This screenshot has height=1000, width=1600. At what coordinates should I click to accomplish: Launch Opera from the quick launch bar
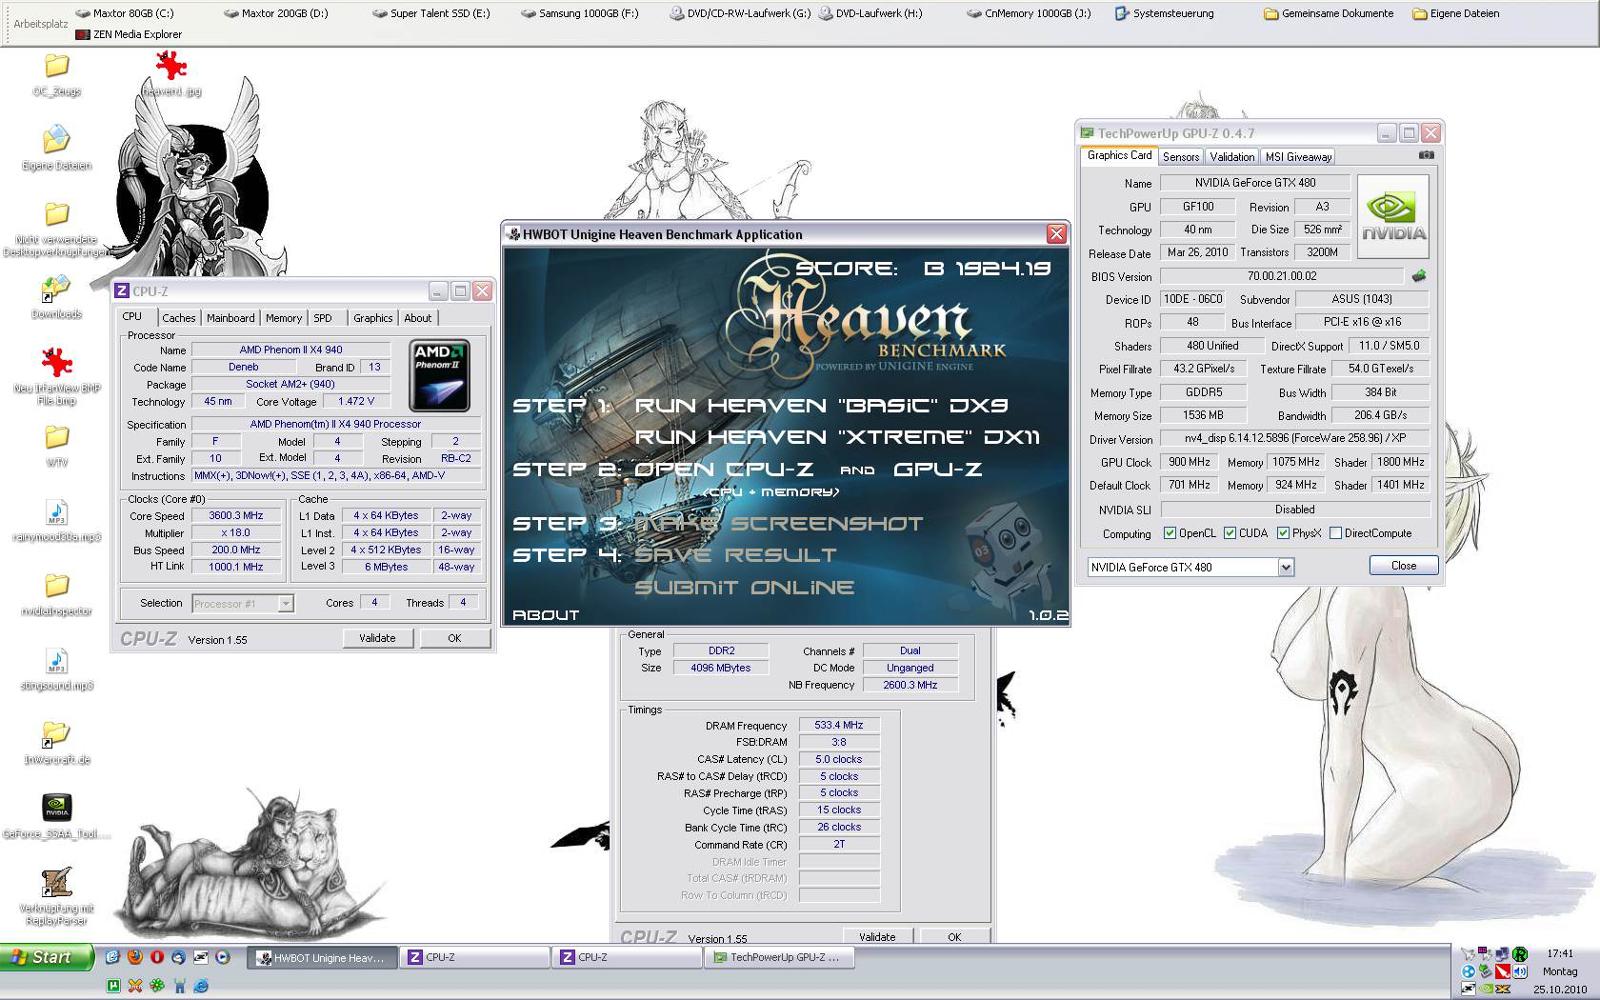(x=157, y=956)
